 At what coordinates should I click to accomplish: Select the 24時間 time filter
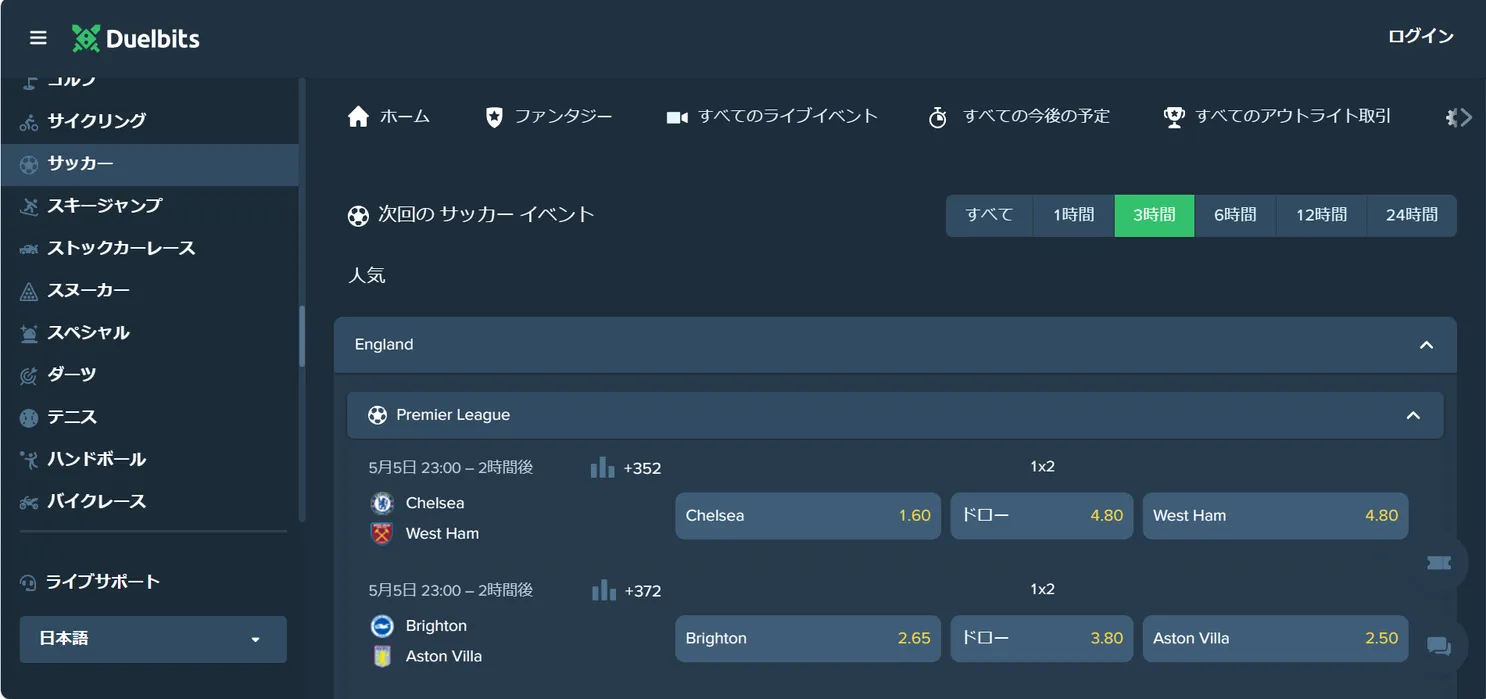[1411, 215]
